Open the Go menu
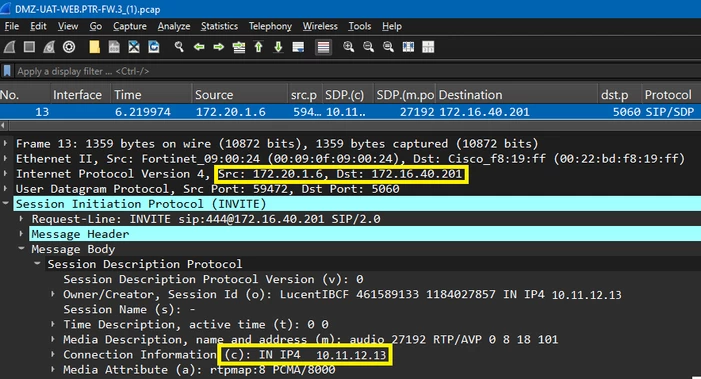 click(96, 26)
